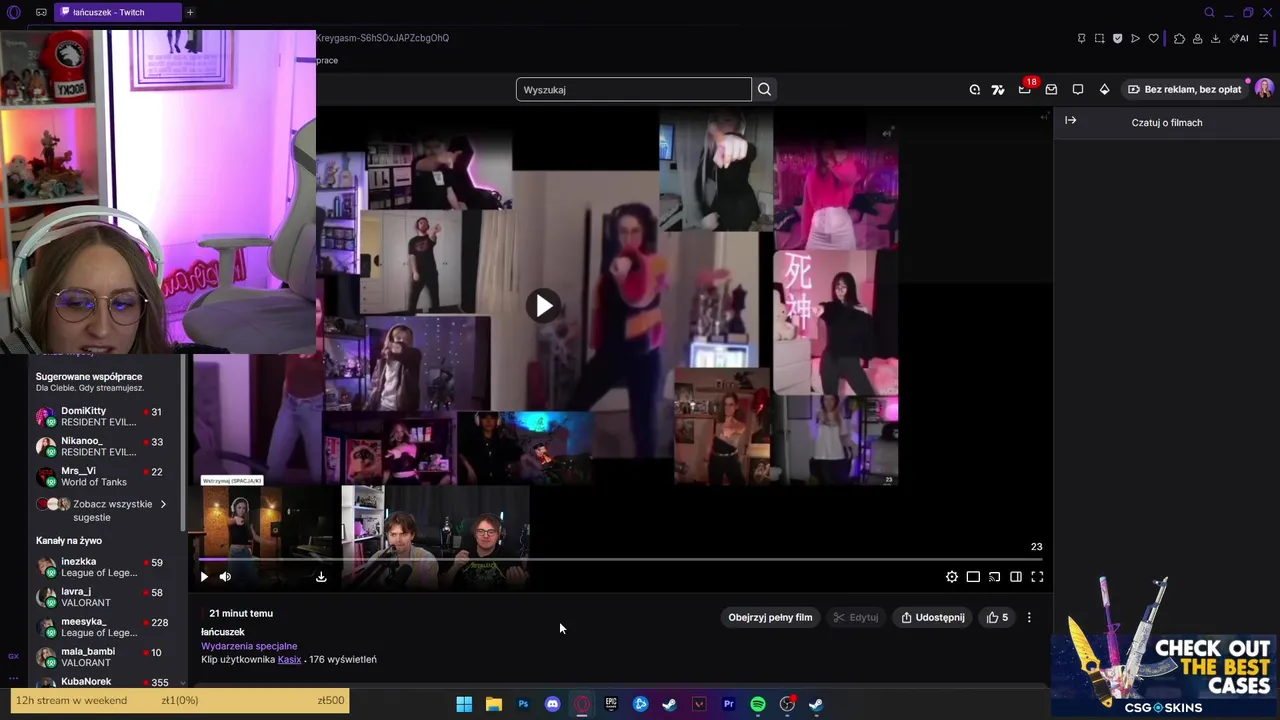Image resolution: width=1280 pixels, height=720 pixels.
Task: Open the Nikanoo_ suggested channel
Action: pos(105,447)
